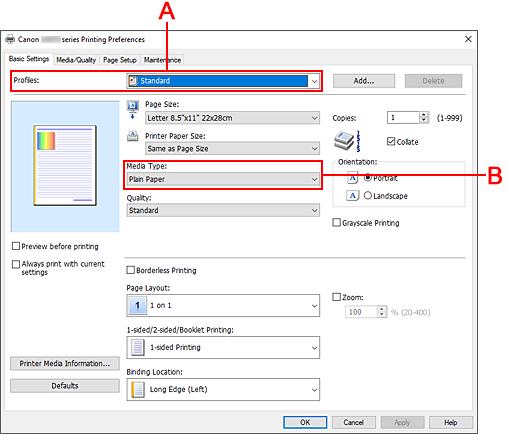Expand the Quality dropdown
The height and width of the screenshot is (434, 508).
pos(223,210)
